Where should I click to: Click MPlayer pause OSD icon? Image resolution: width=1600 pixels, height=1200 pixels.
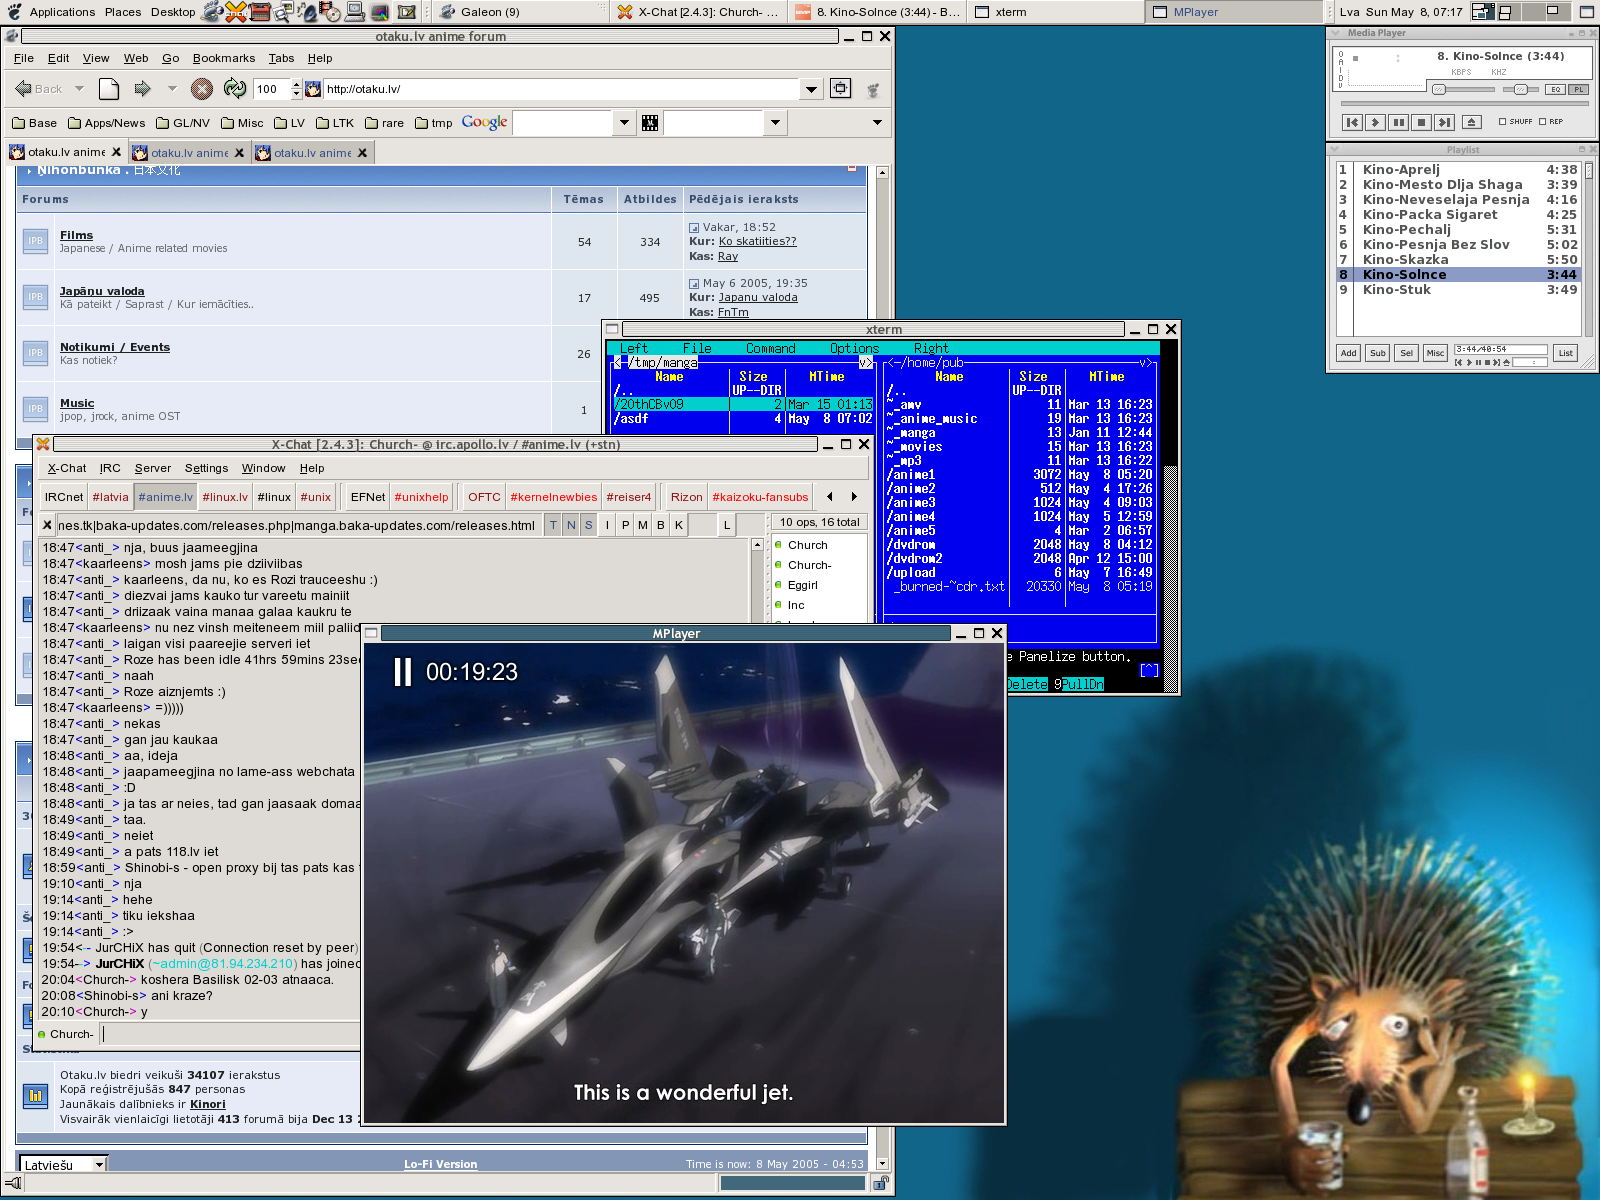click(x=403, y=672)
